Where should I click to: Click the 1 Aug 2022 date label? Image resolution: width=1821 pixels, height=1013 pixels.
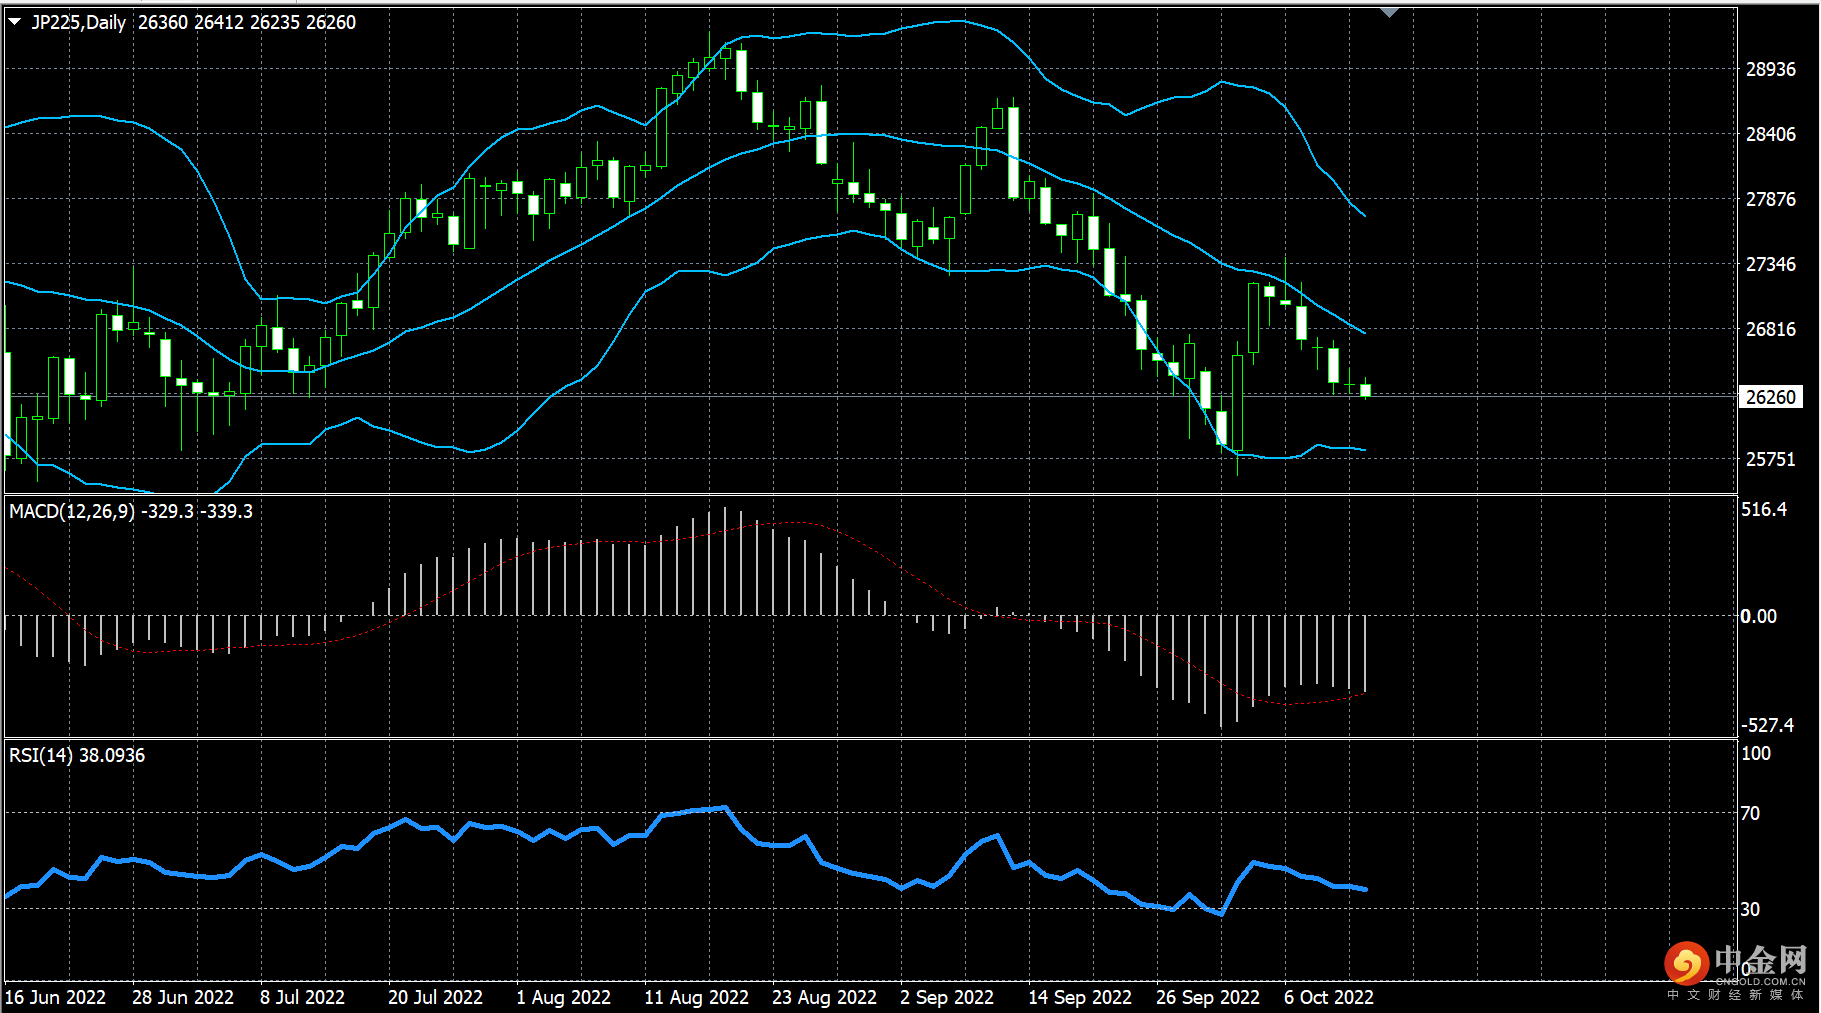pos(563,997)
